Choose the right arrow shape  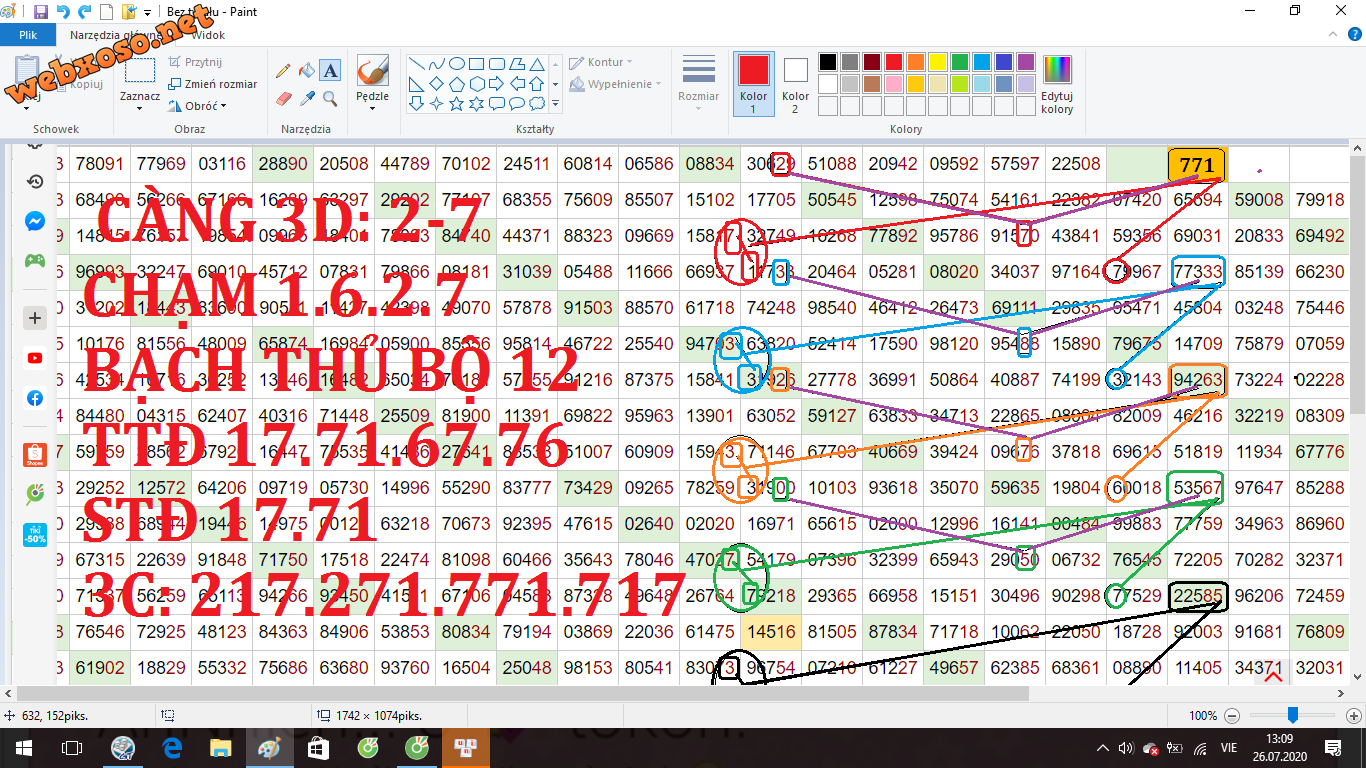click(497, 83)
